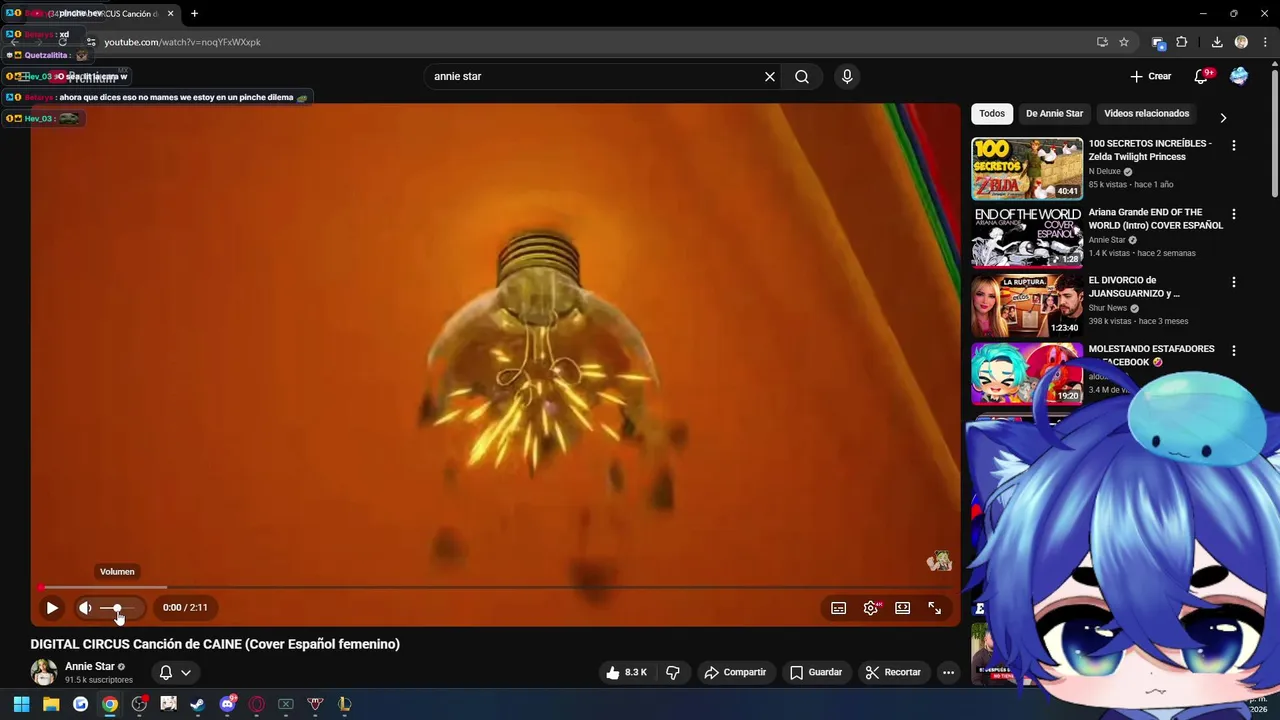Open the Annie Star channel name under the video
The width and height of the screenshot is (1280, 720).
[x=90, y=666]
